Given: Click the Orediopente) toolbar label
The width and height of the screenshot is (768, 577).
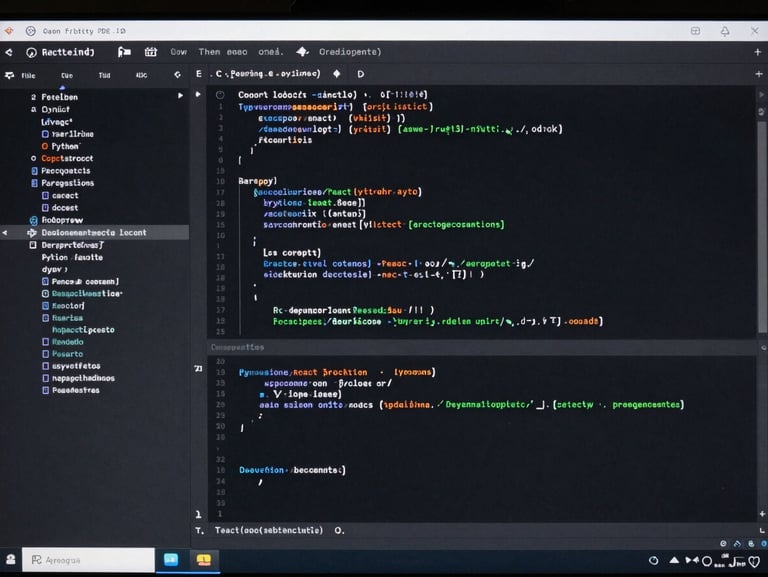Looking at the screenshot, I should pyautogui.click(x=350, y=52).
